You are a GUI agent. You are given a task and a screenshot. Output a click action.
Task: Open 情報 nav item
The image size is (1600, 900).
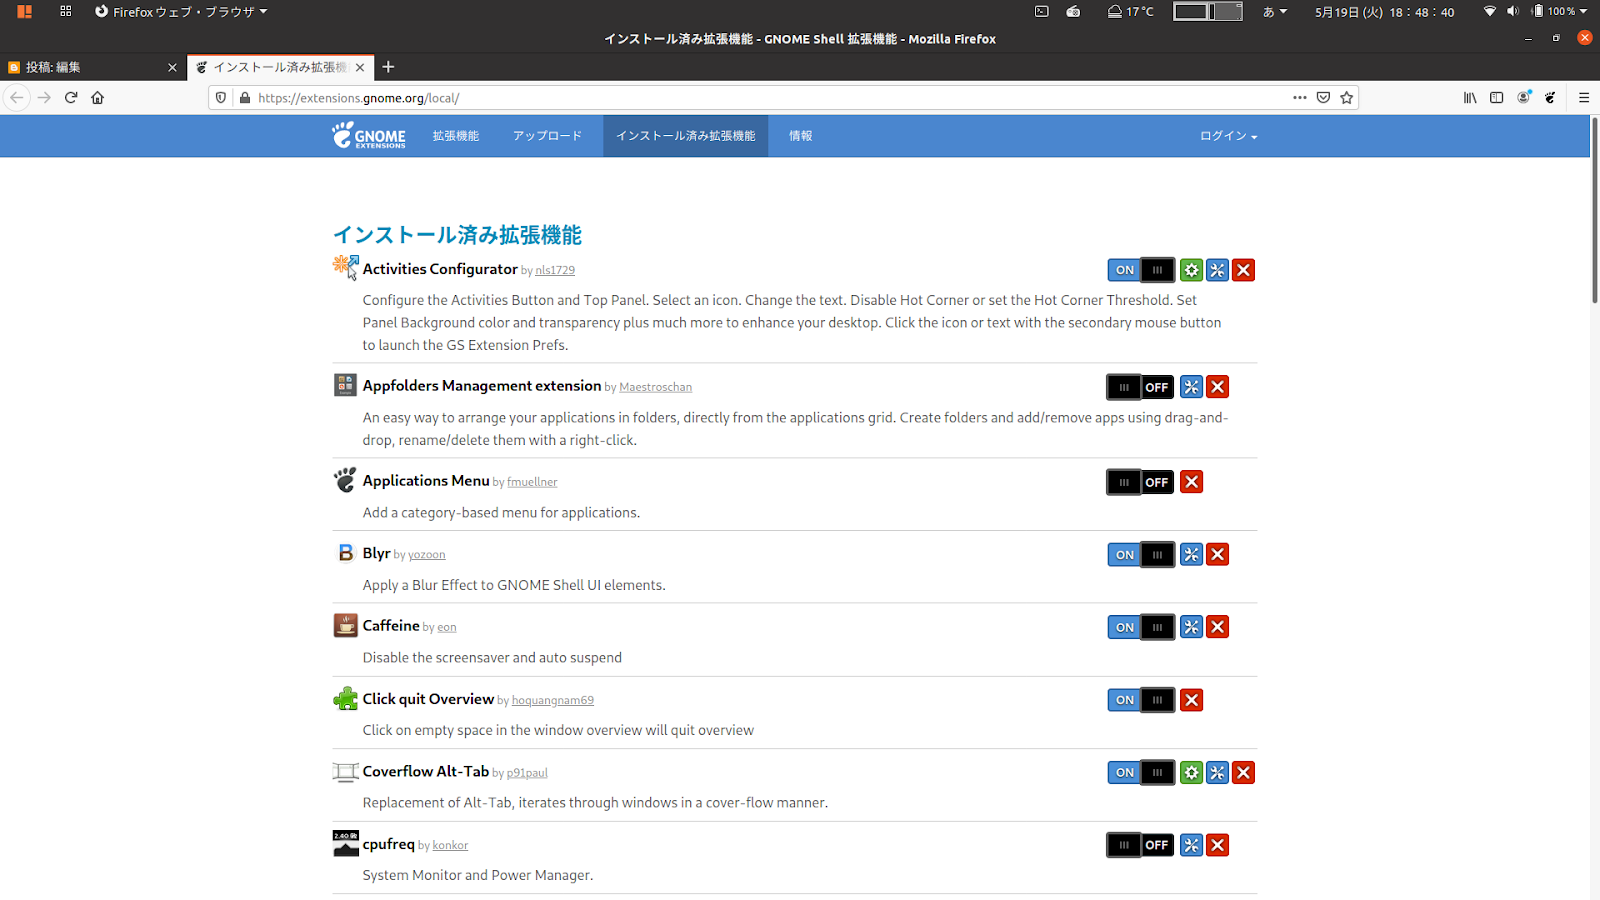800,136
